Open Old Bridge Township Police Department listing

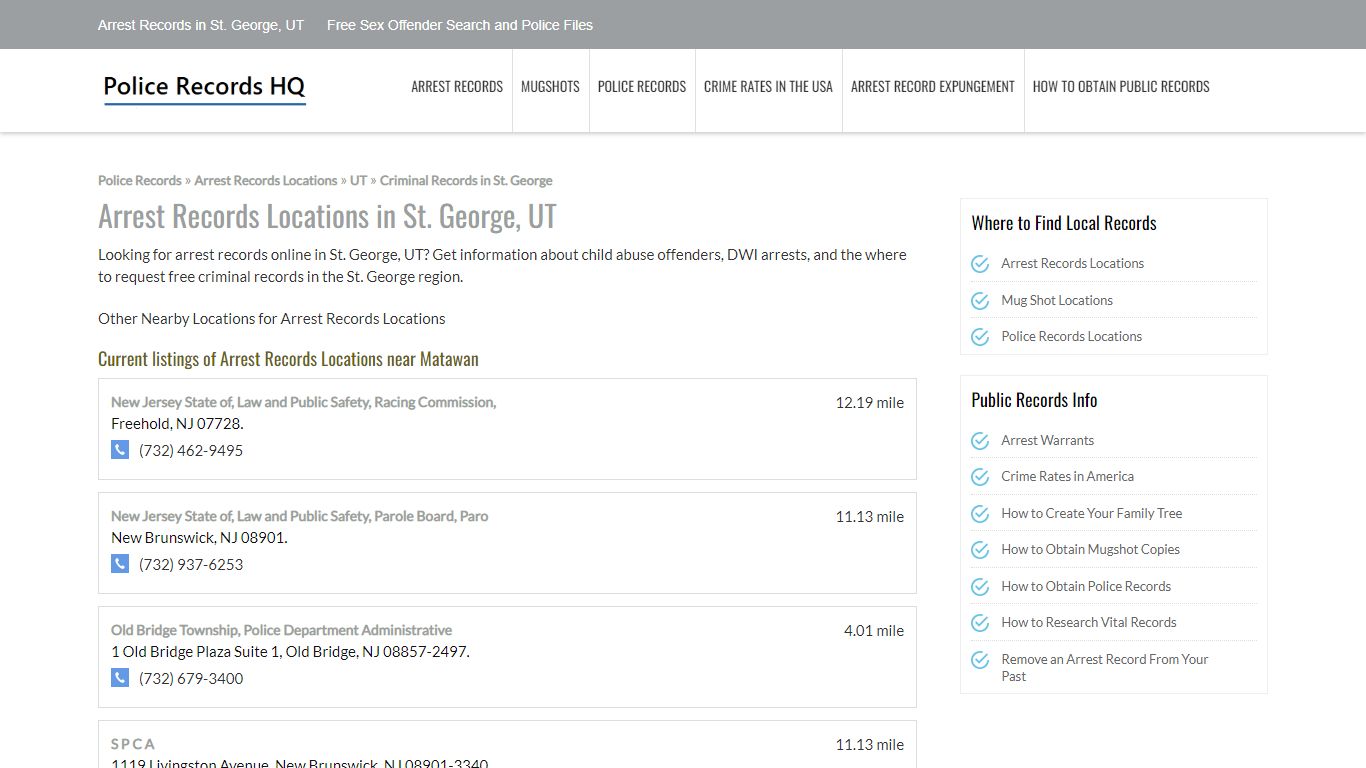(x=281, y=630)
